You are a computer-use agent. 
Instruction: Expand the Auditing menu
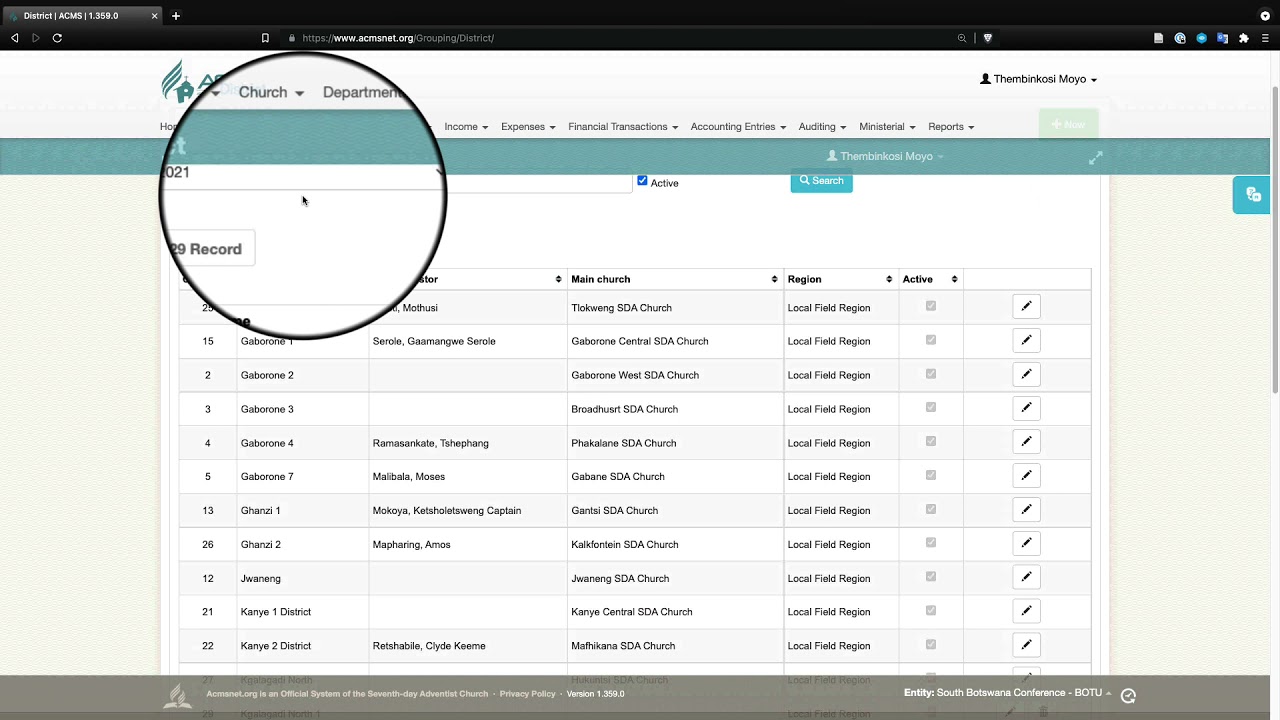point(822,127)
